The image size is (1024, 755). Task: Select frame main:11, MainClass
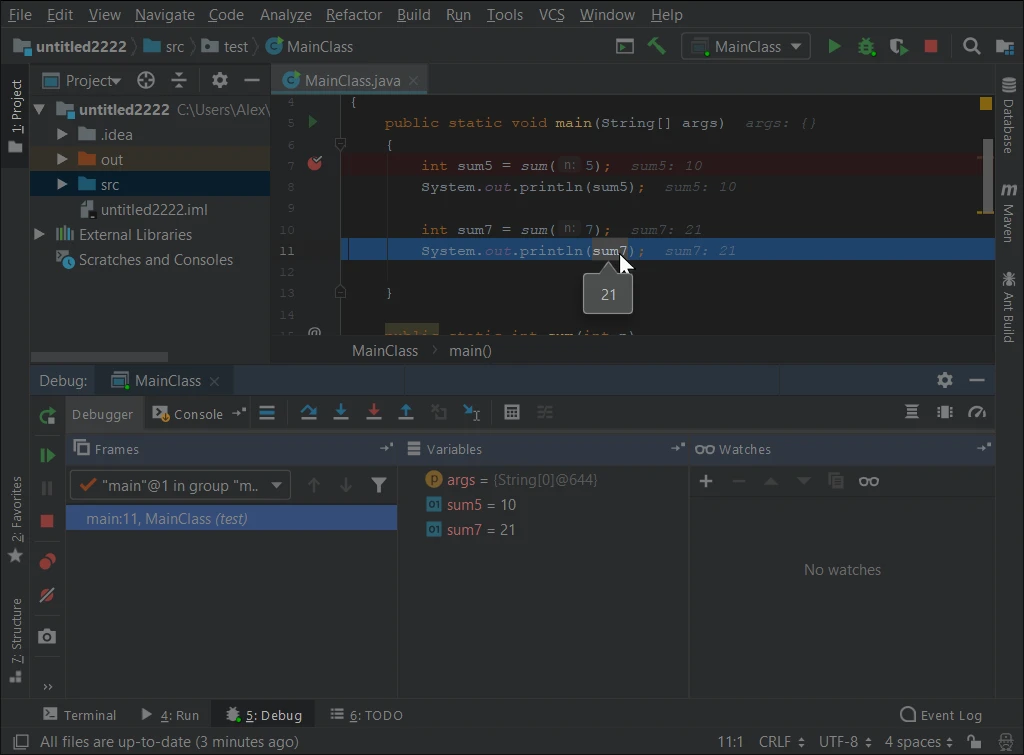click(x=231, y=519)
